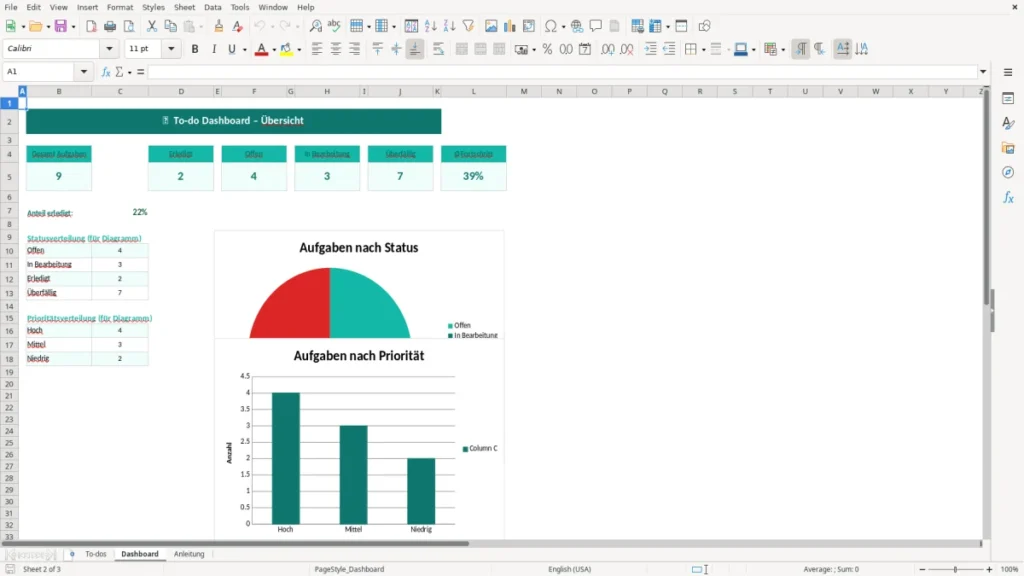Open background color dropdown arrow
This screenshot has height=576, width=1024.
tap(299, 50)
